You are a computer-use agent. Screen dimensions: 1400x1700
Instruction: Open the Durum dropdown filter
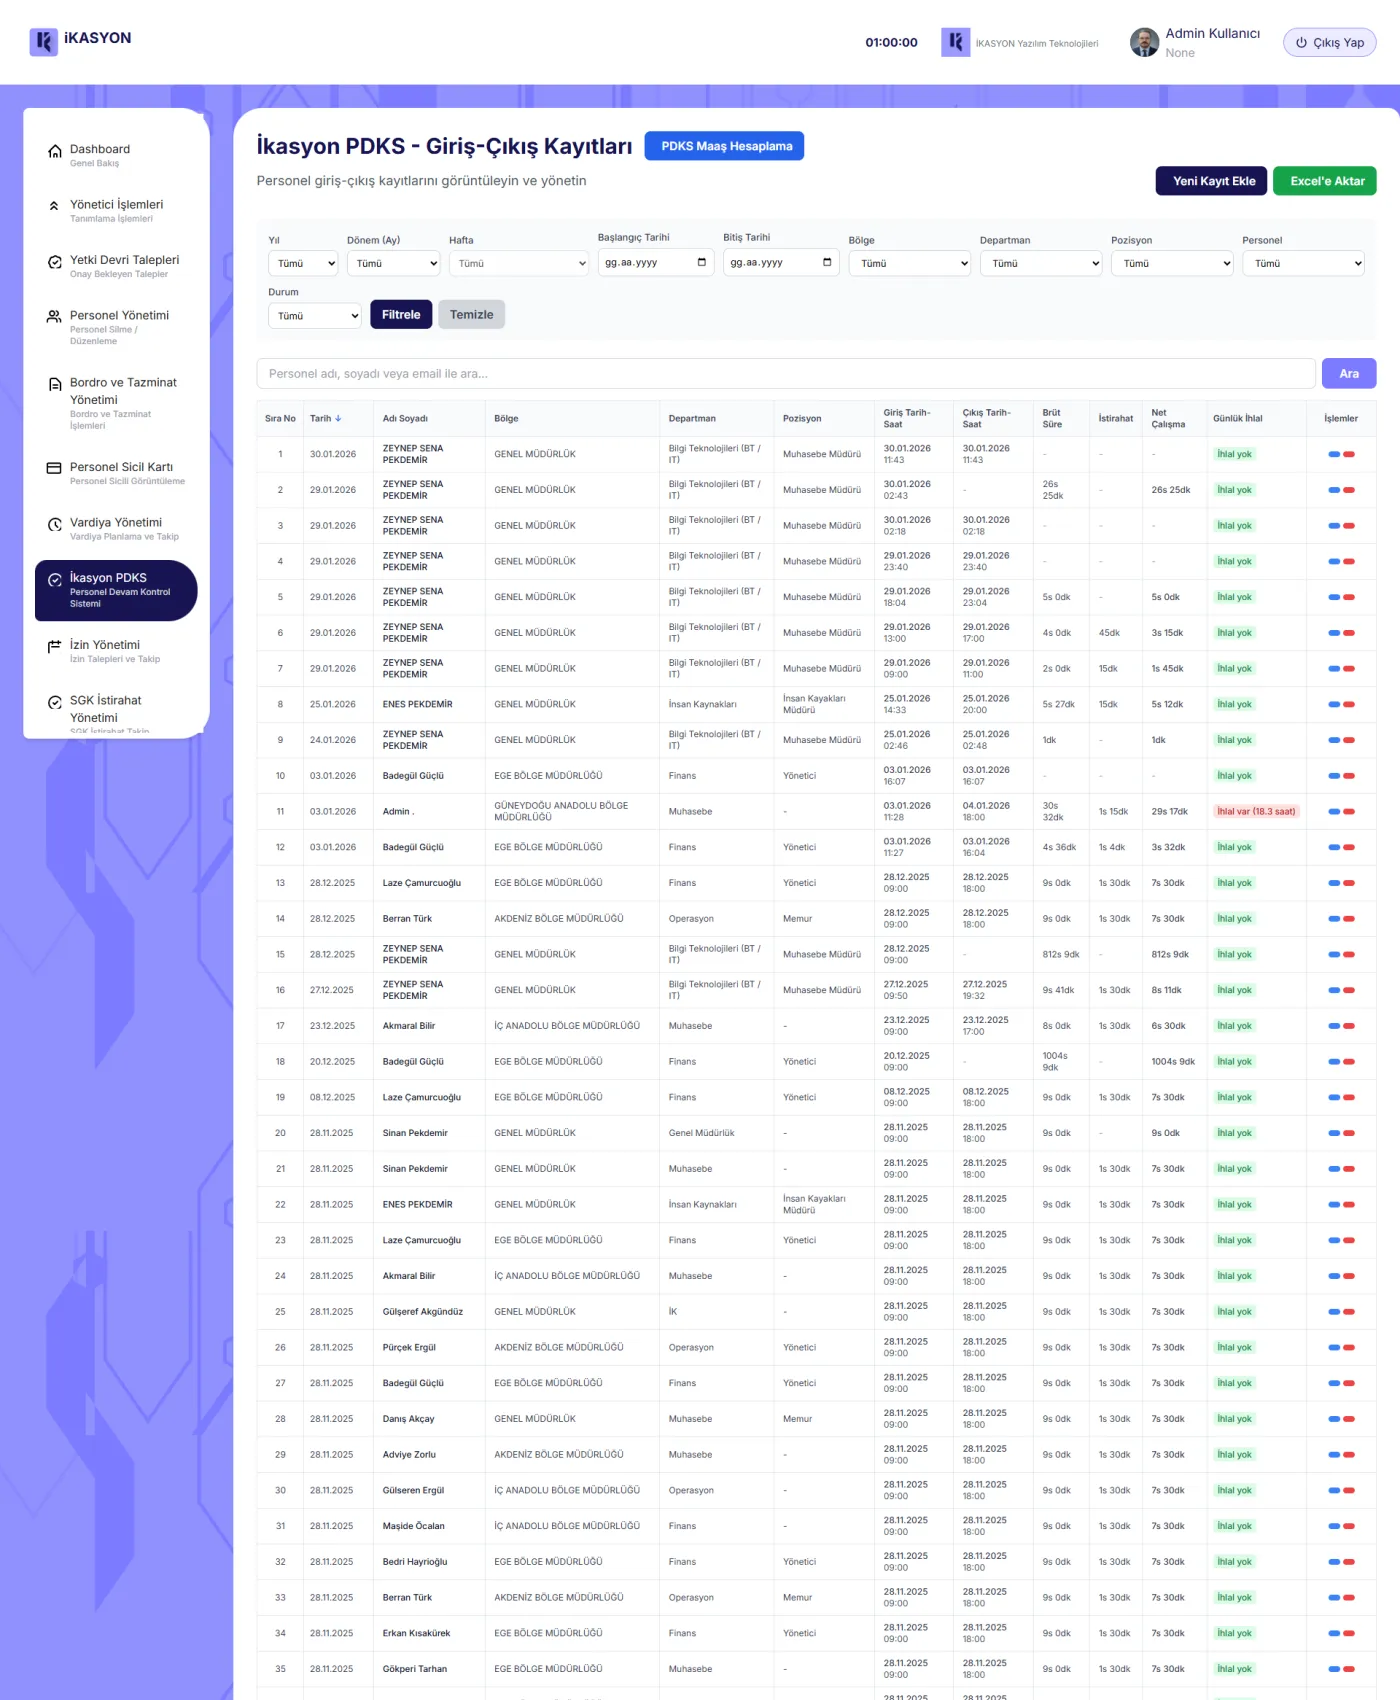point(315,315)
